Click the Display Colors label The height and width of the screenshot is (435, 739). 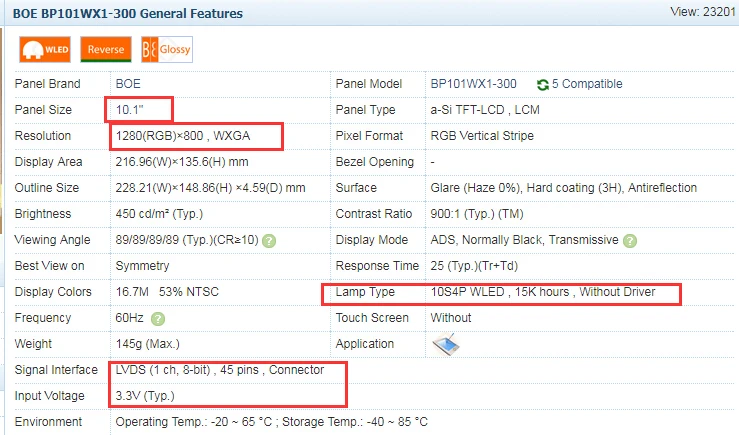53,292
